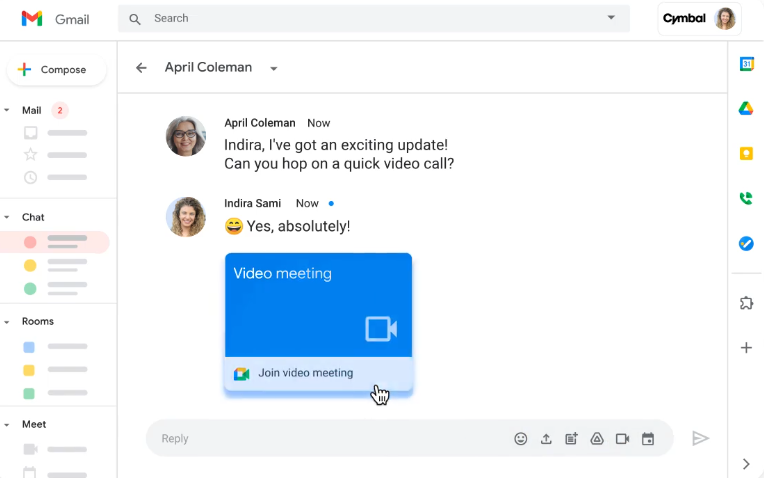Collapse the Meet section
The image size is (764, 478).
coord(7,425)
